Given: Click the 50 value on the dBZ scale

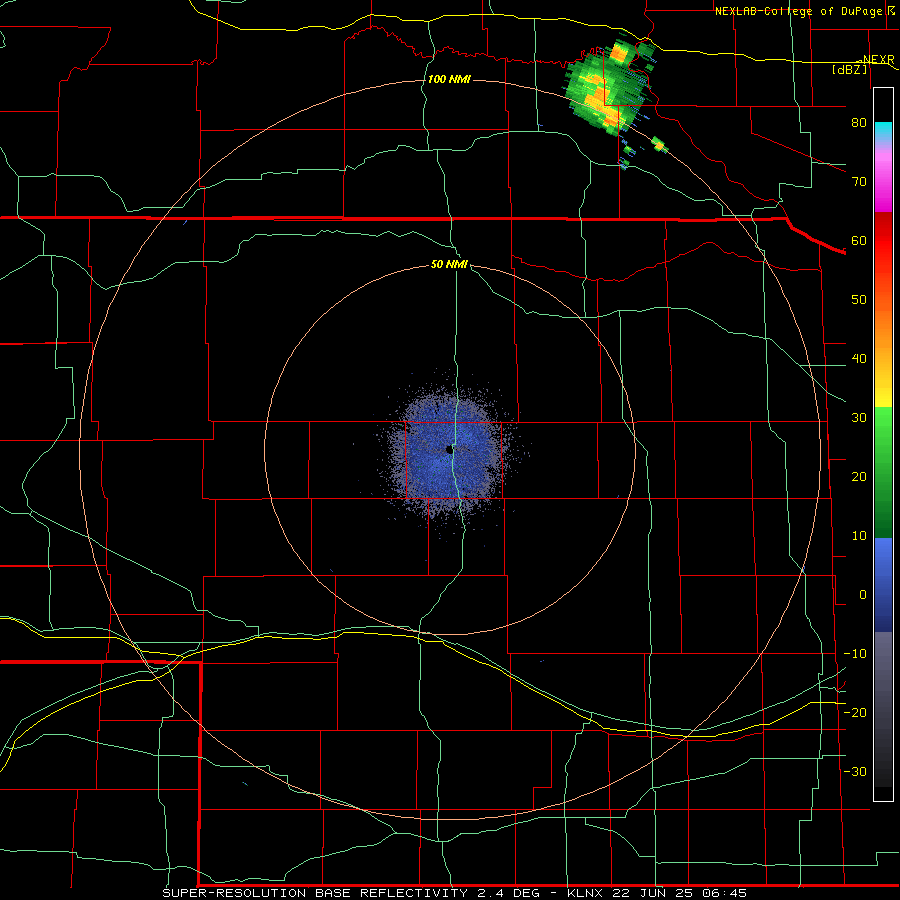Looking at the screenshot, I should [859, 300].
